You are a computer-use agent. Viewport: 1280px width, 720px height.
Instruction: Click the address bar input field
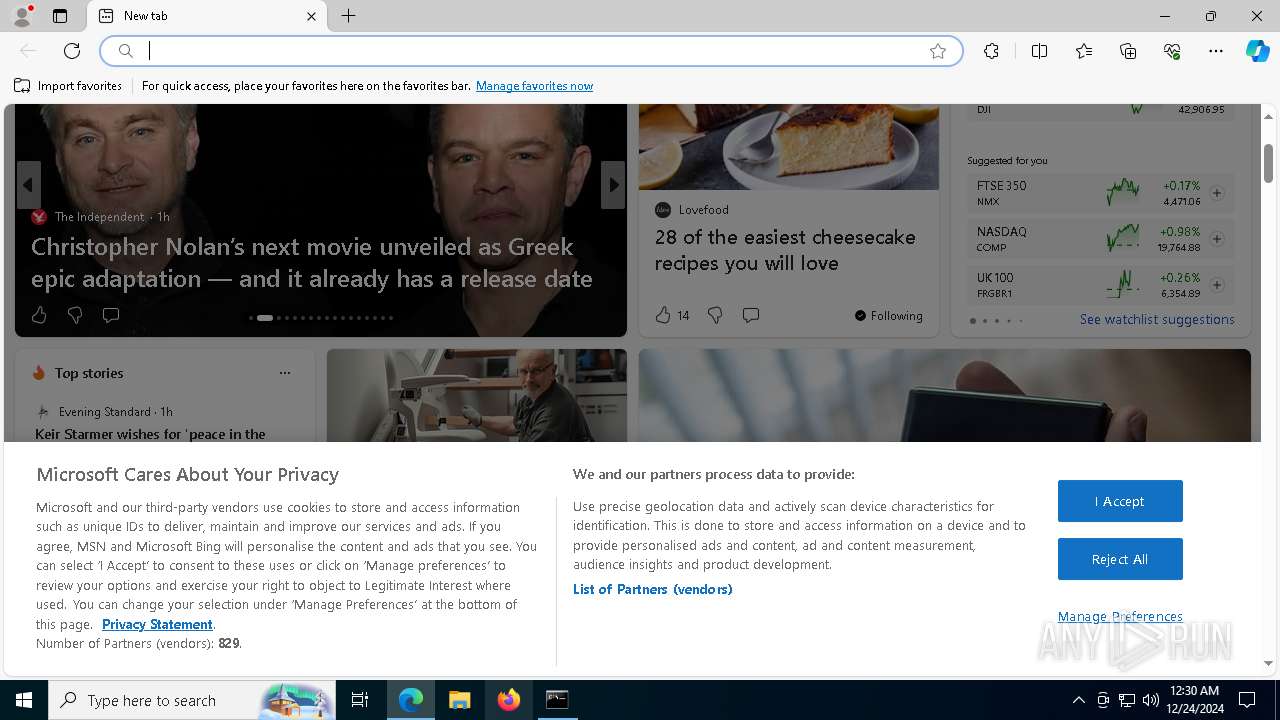pyautogui.click(x=530, y=51)
